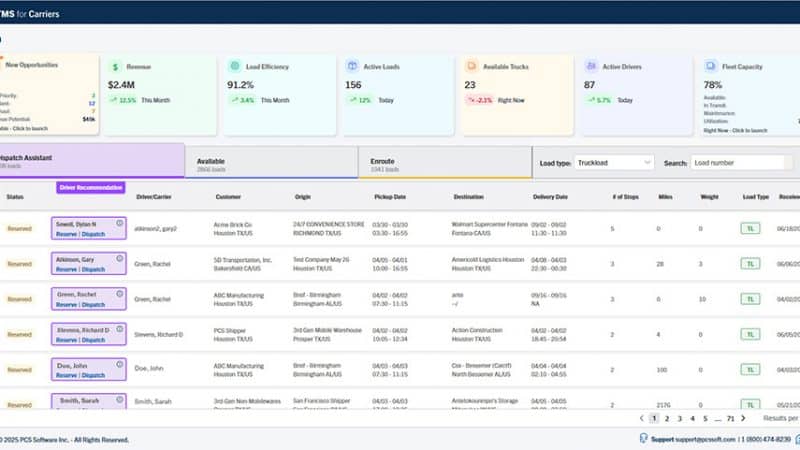The image size is (800, 450).
Task: Click the support headset icon in footer
Action: click(x=643, y=439)
